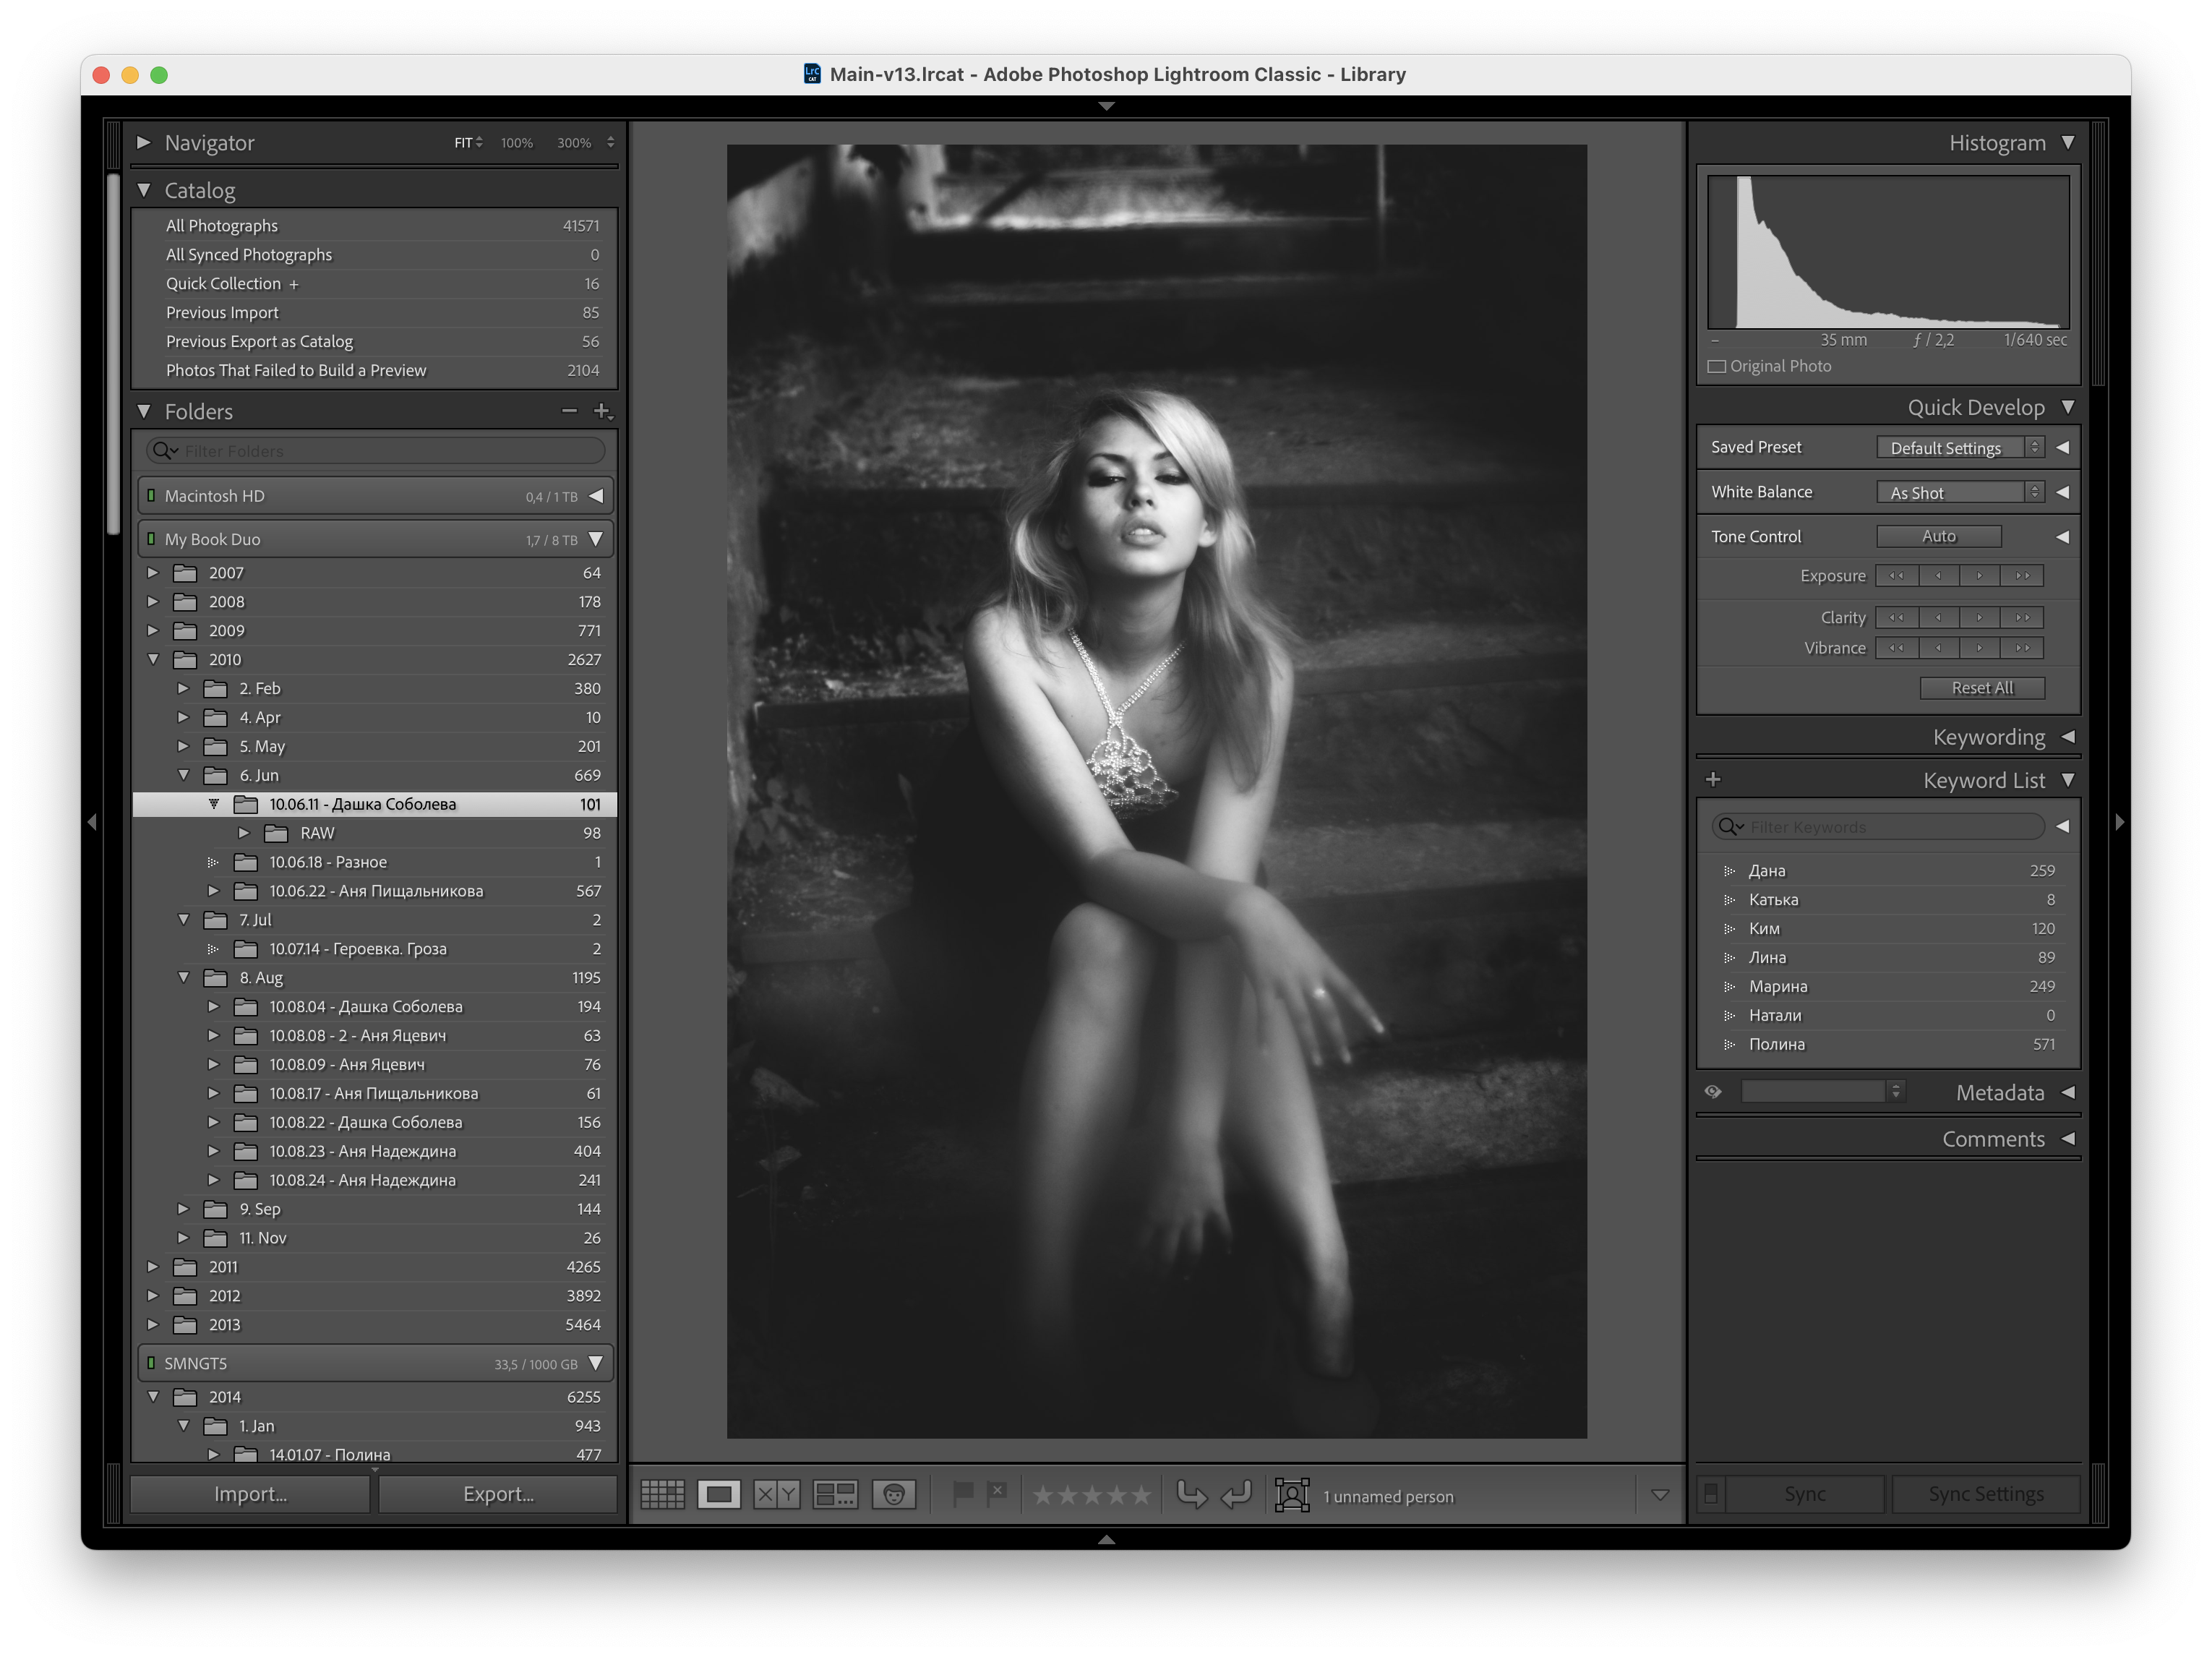The width and height of the screenshot is (2212, 1657).
Task: Collapse the Quick Develop panel
Action: pos(2068,408)
